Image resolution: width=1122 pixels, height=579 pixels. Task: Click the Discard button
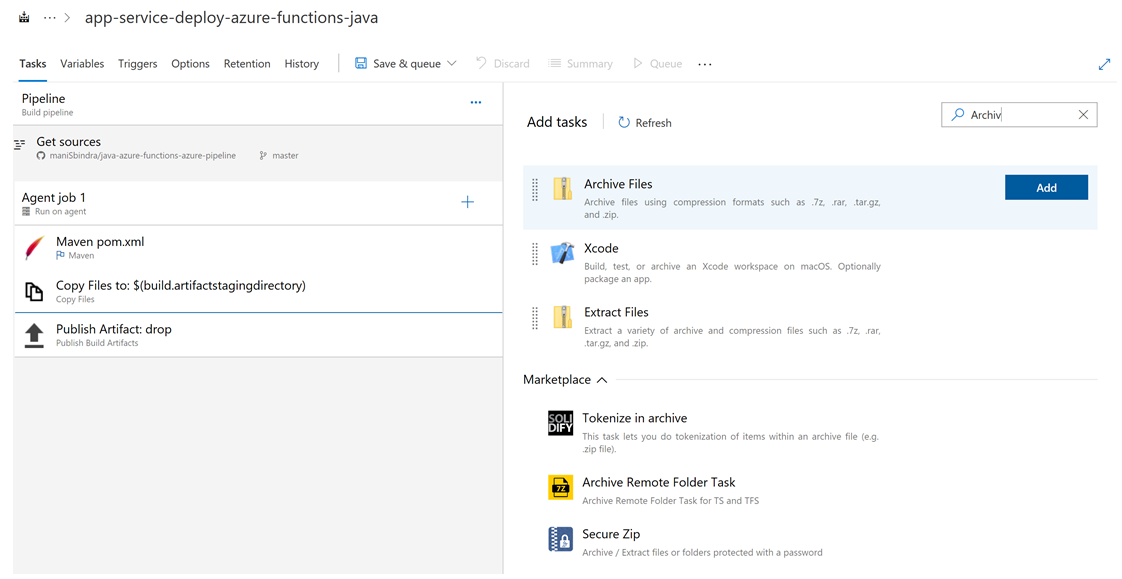[x=503, y=64]
